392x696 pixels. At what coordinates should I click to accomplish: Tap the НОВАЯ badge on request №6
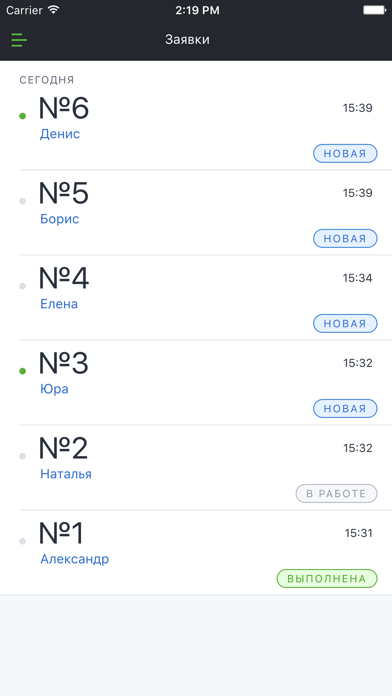coord(345,154)
